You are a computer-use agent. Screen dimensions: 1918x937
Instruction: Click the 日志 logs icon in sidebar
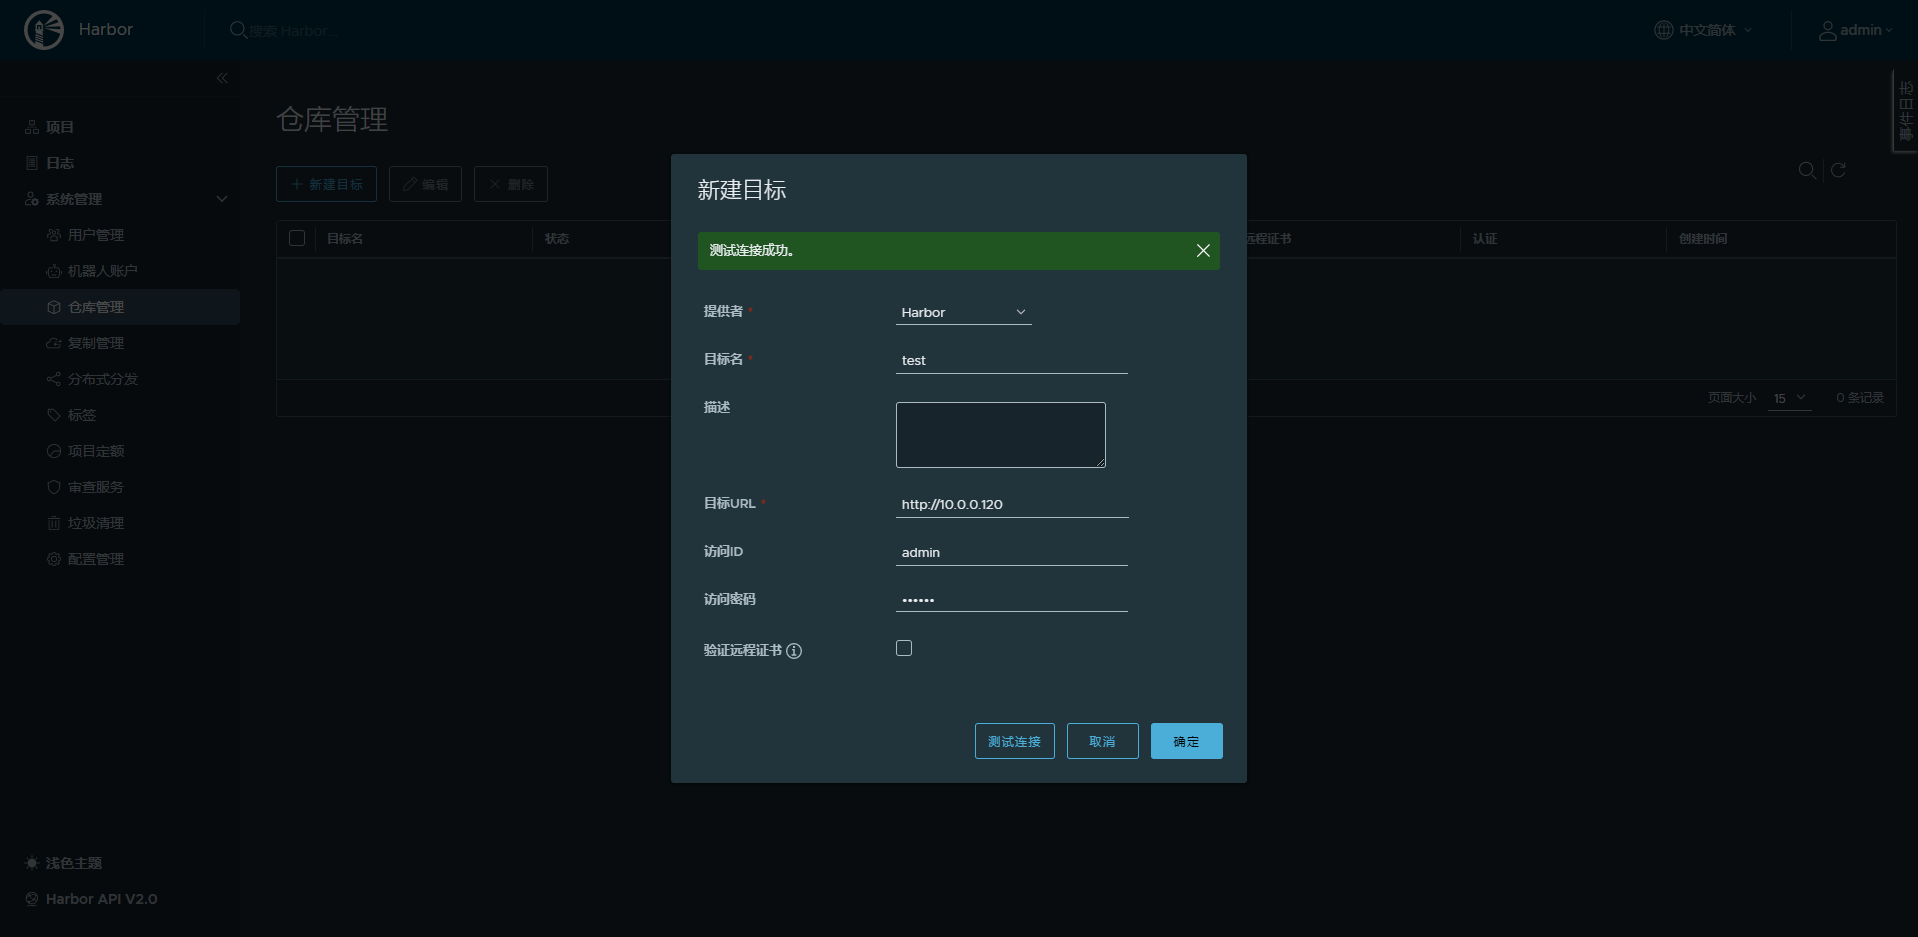point(32,163)
